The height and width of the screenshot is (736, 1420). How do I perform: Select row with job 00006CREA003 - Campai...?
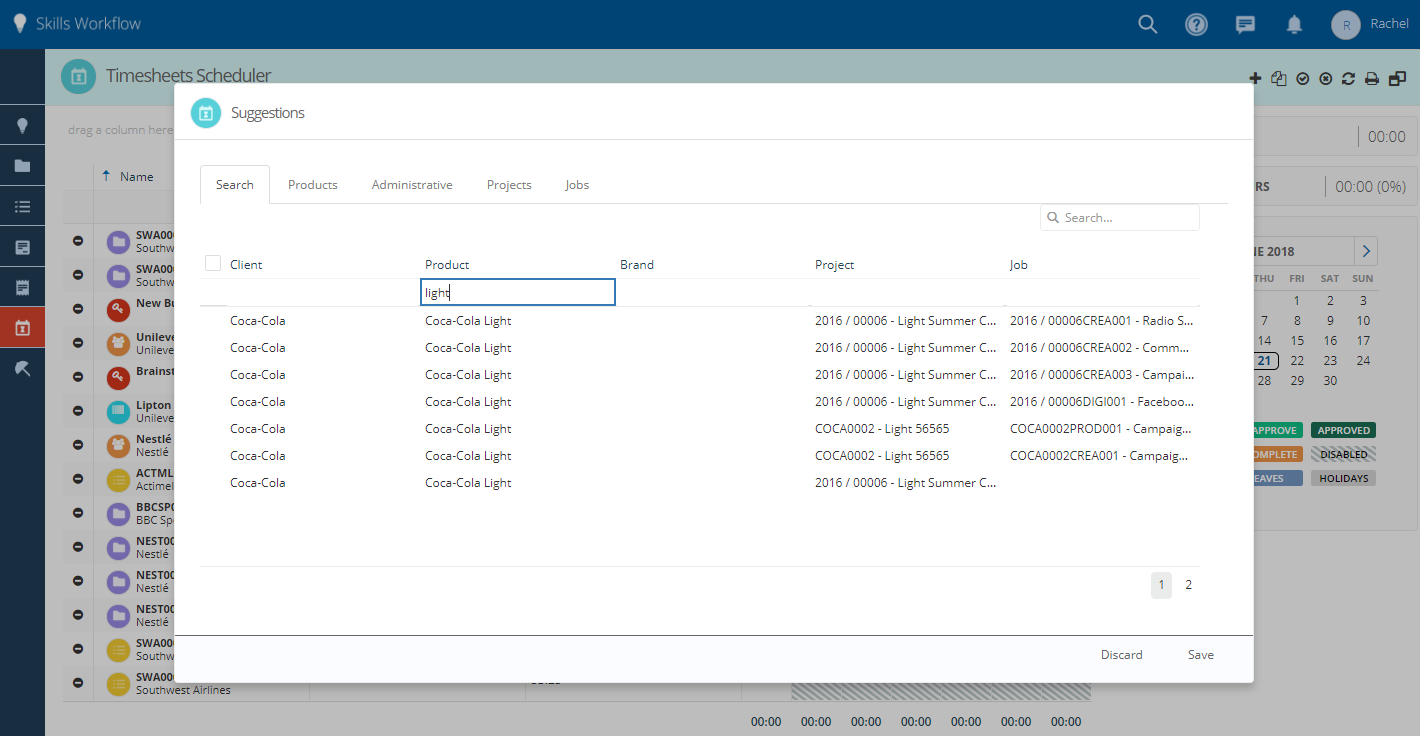700,375
